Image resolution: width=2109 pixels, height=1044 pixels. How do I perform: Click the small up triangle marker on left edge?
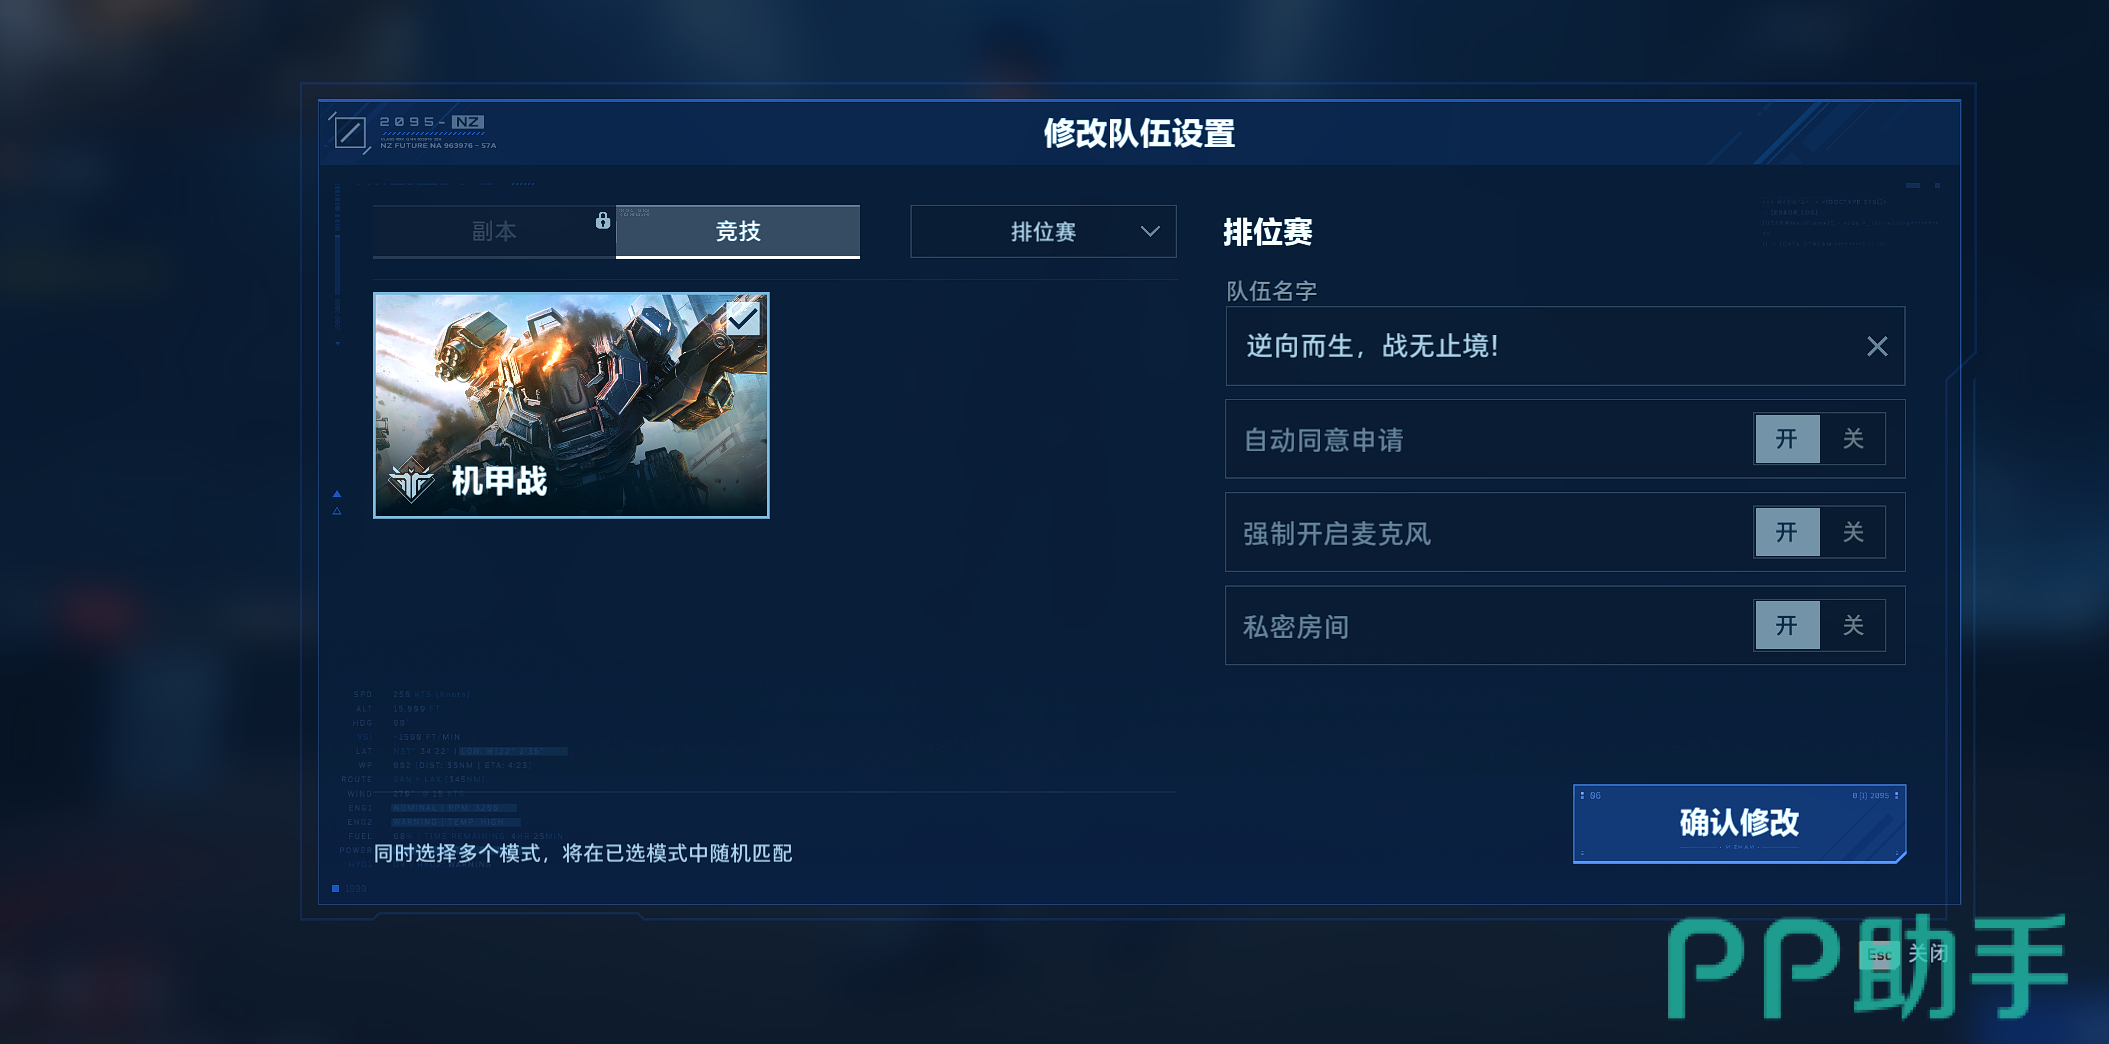point(337,494)
